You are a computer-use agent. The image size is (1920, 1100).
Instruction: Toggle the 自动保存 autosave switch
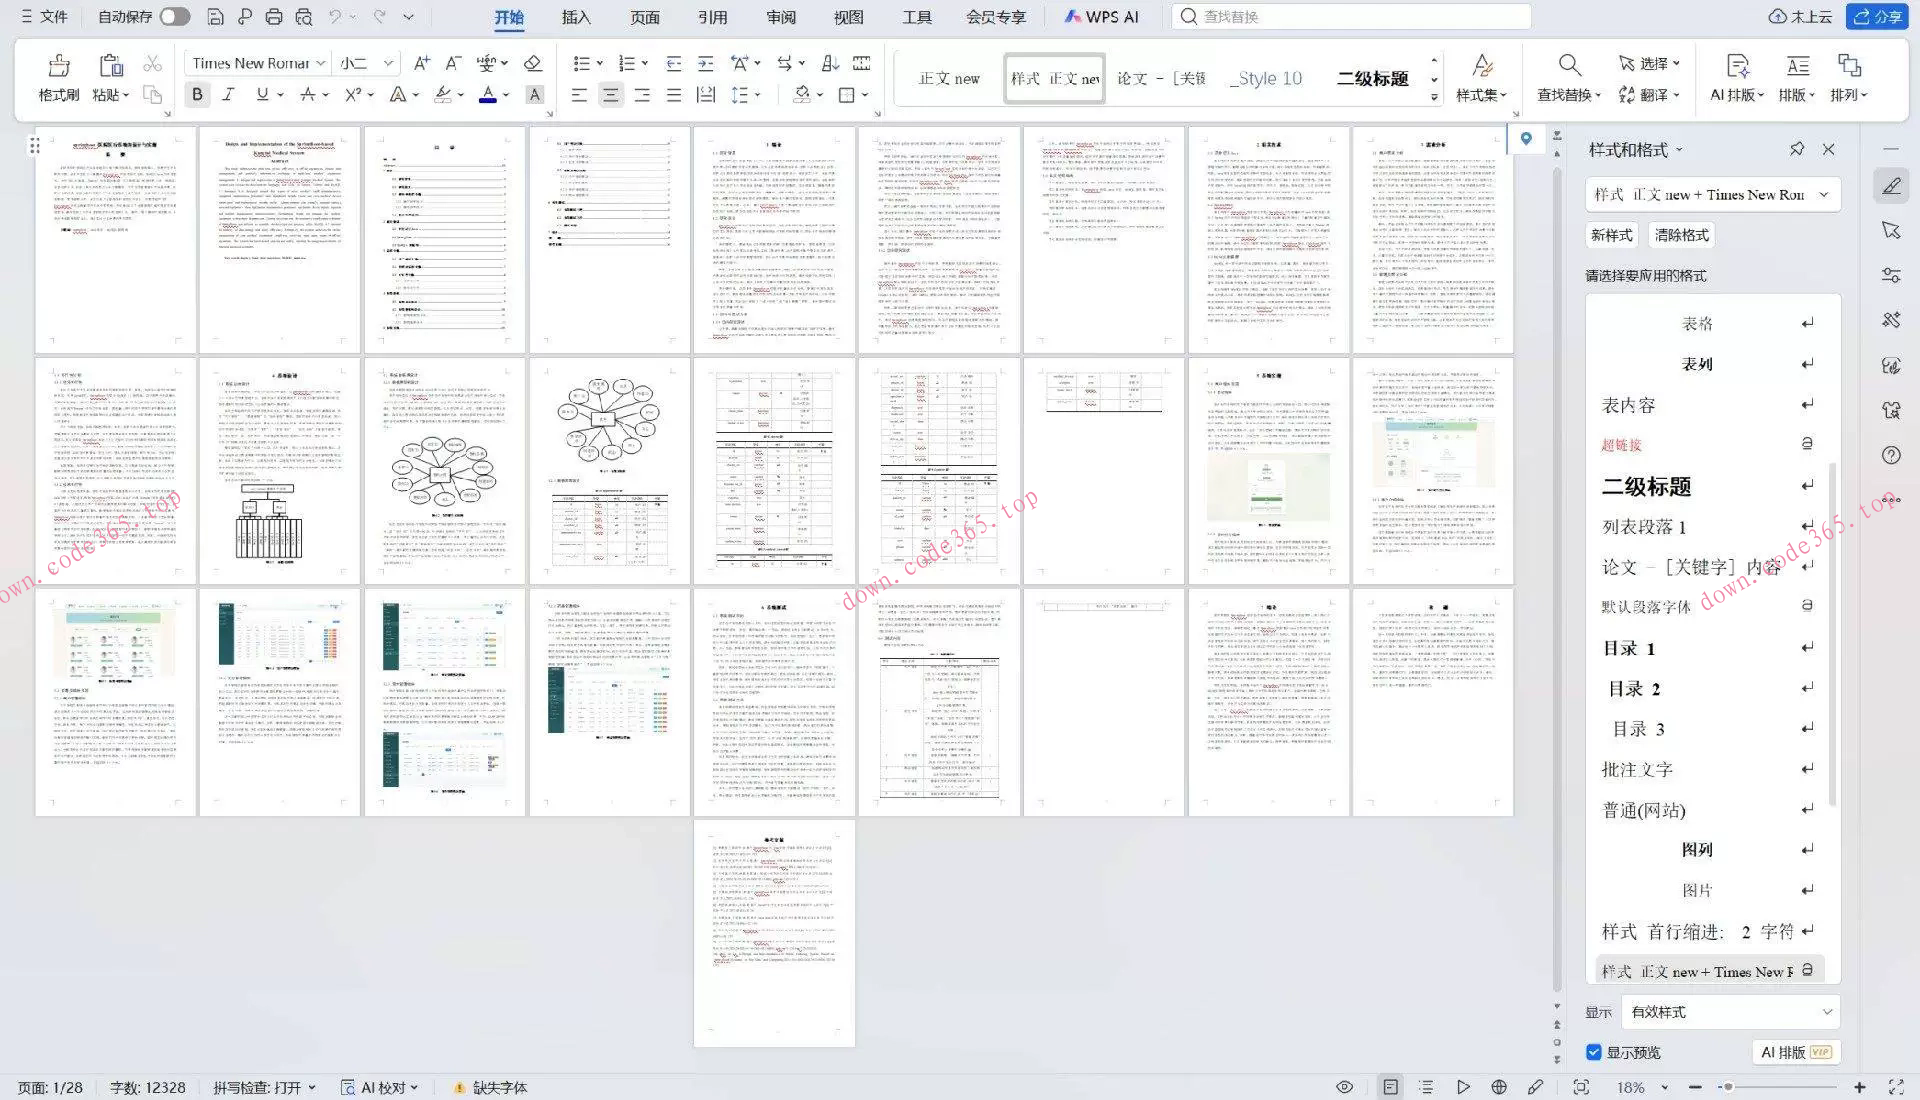coord(174,16)
